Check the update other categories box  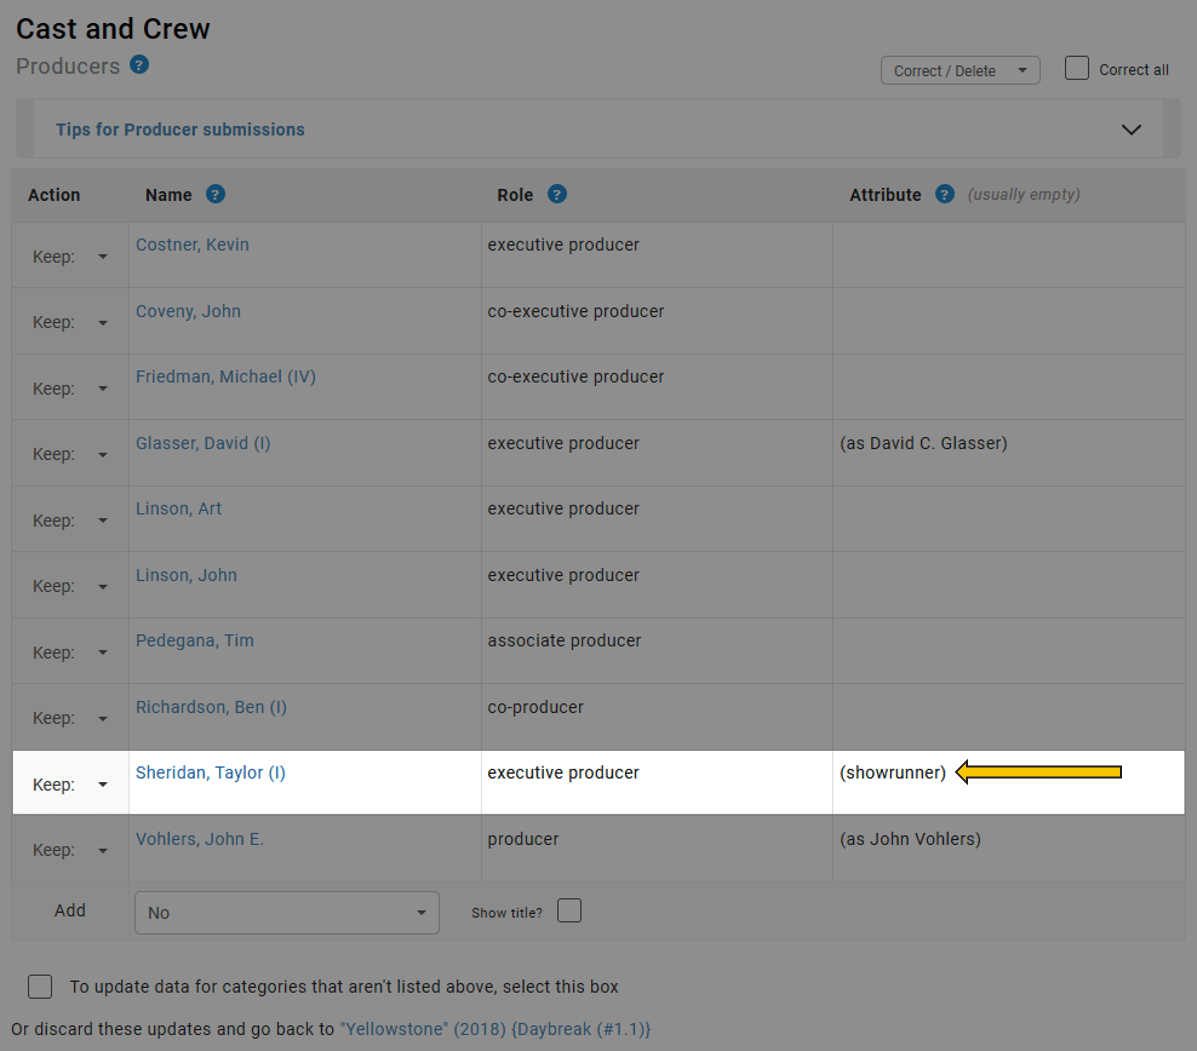pos(40,986)
